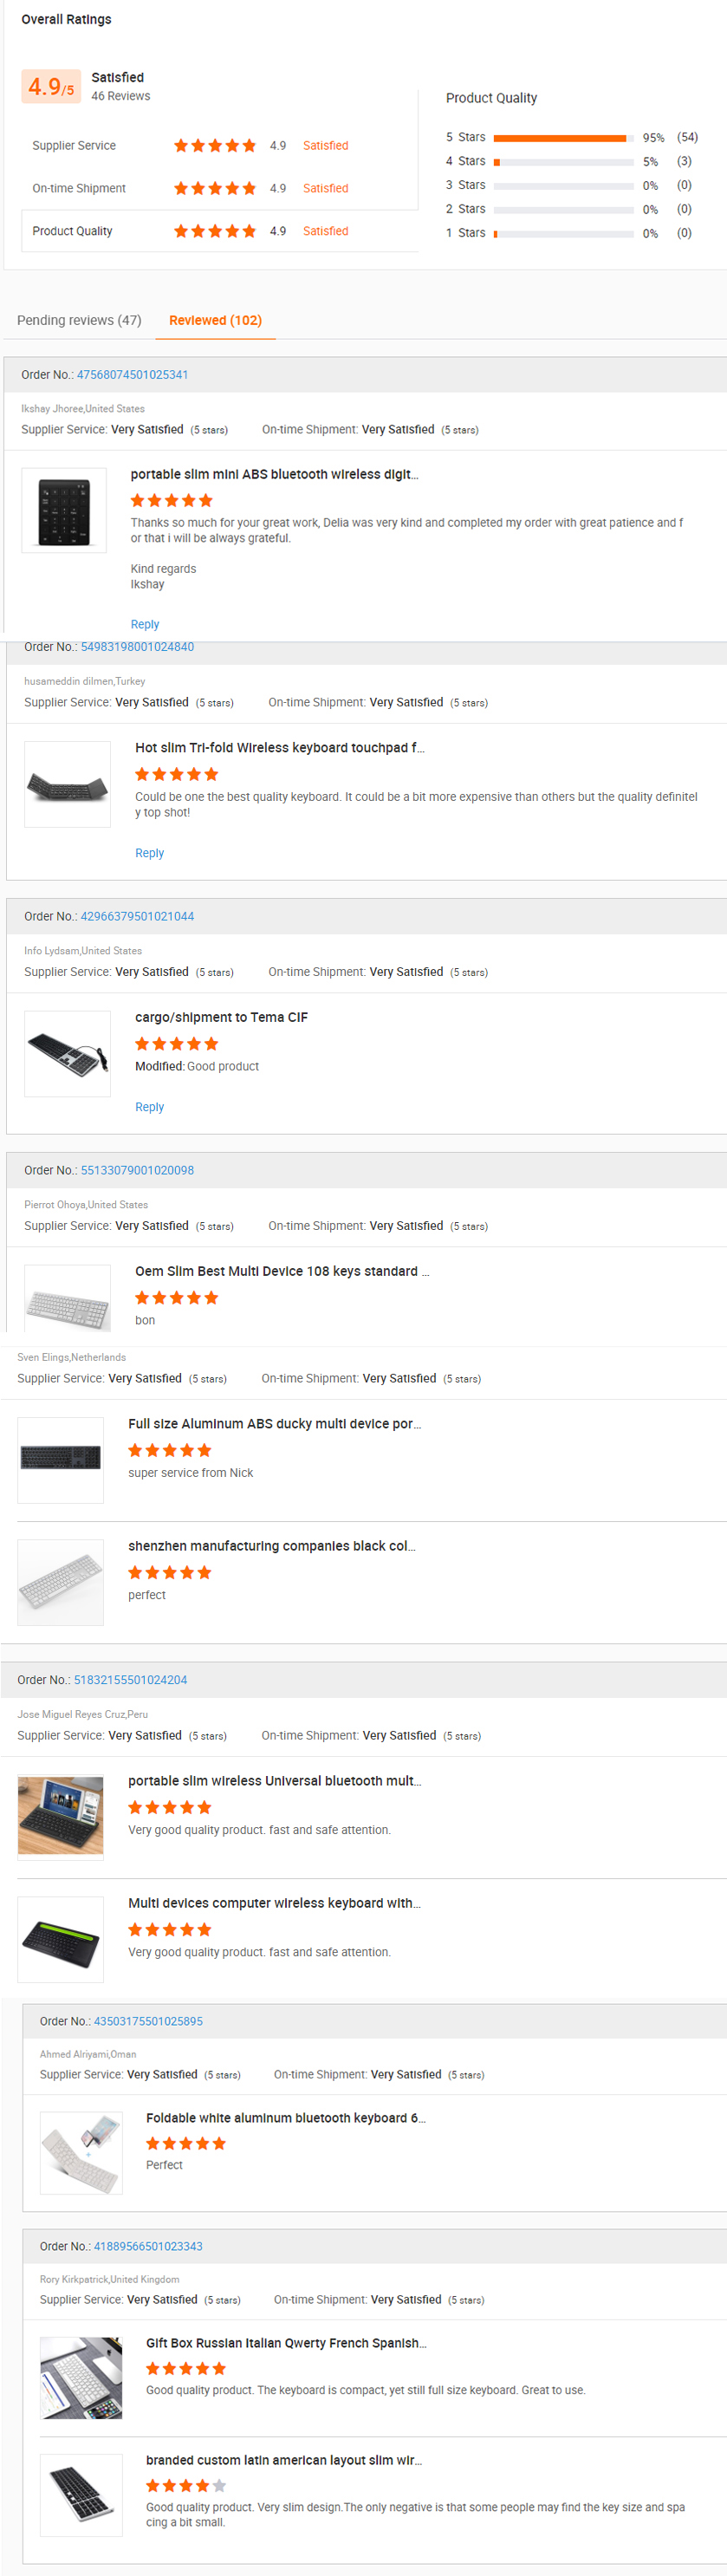Open order number 41889566501023343
Viewport: 727px width, 2576px height.
point(148,2246)
